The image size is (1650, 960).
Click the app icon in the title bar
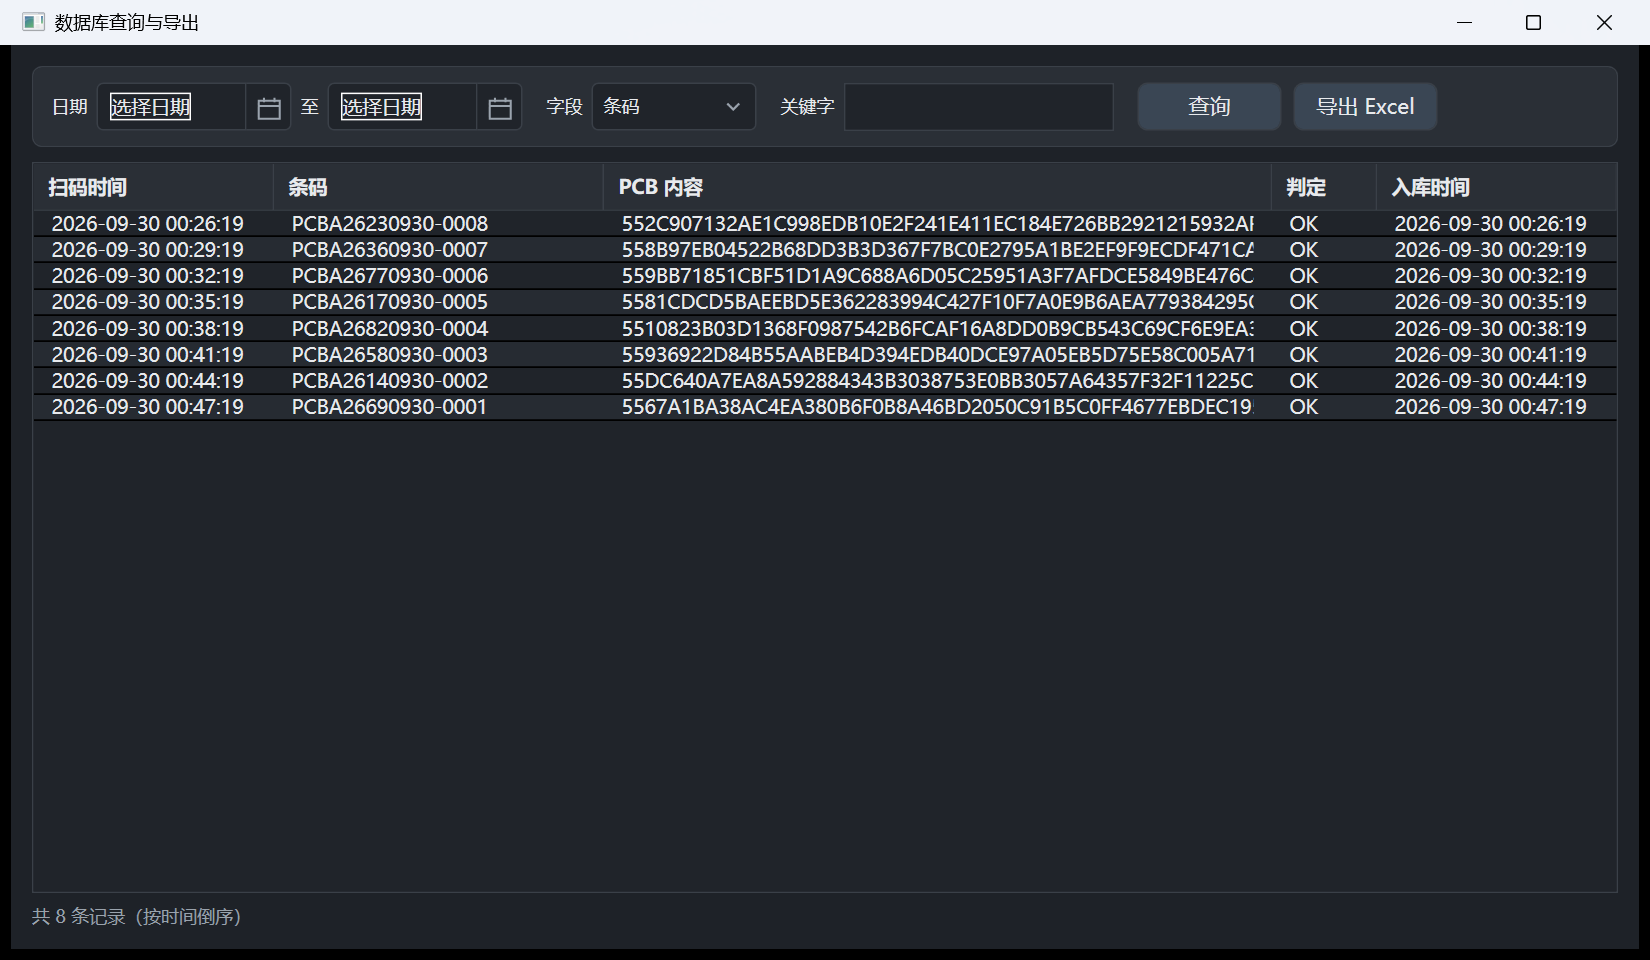[33, 22]
